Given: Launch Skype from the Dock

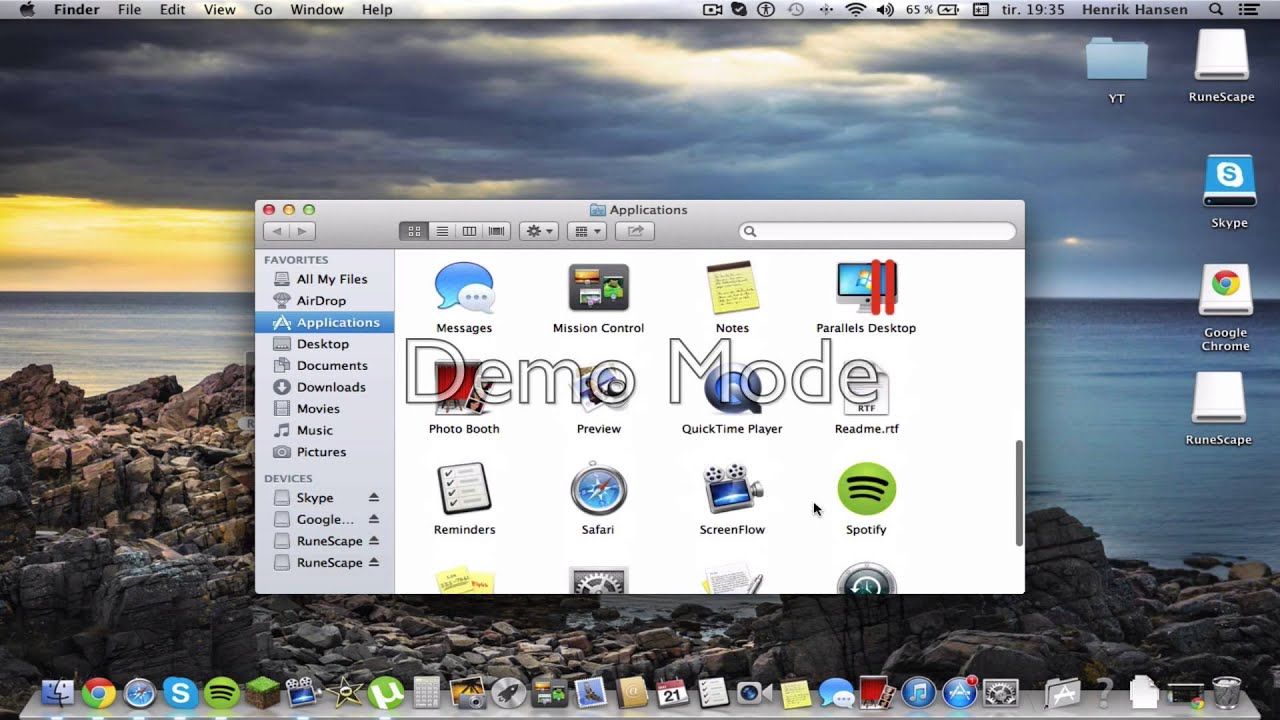Looking at the screenshot, I should tap(180, 692).
